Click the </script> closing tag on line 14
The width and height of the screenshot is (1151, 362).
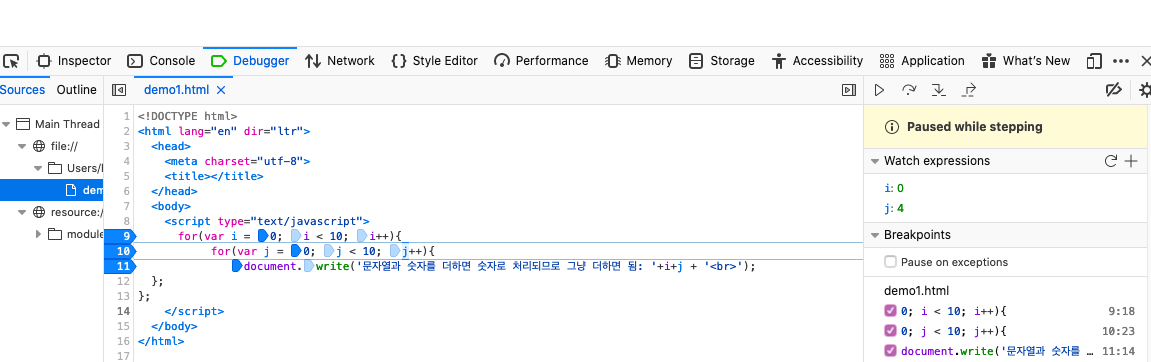point(195,311)
